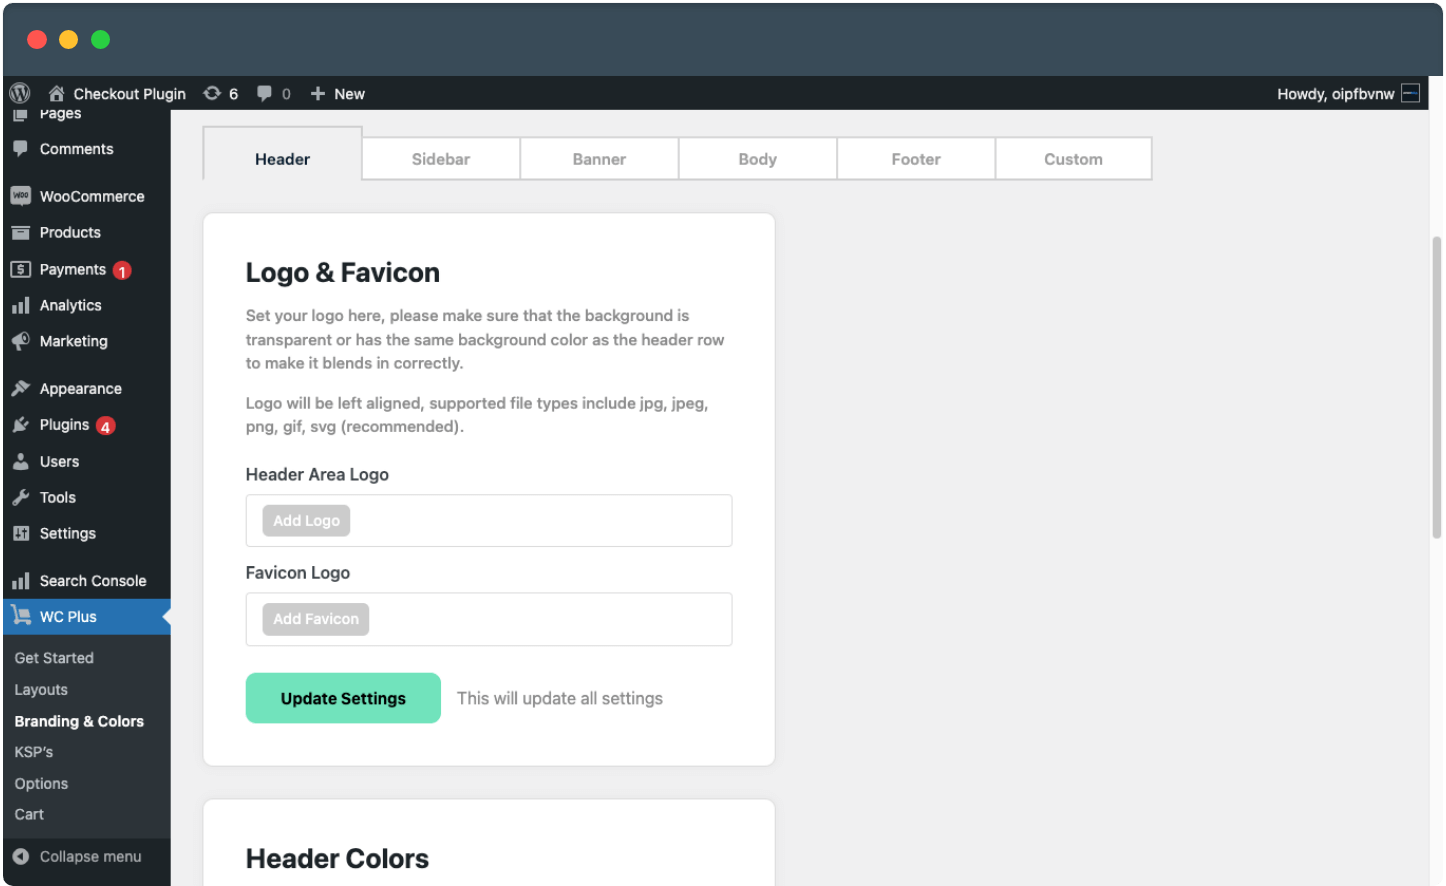
Task: Open Get Started submenu item
Action: tap(54, 658)
